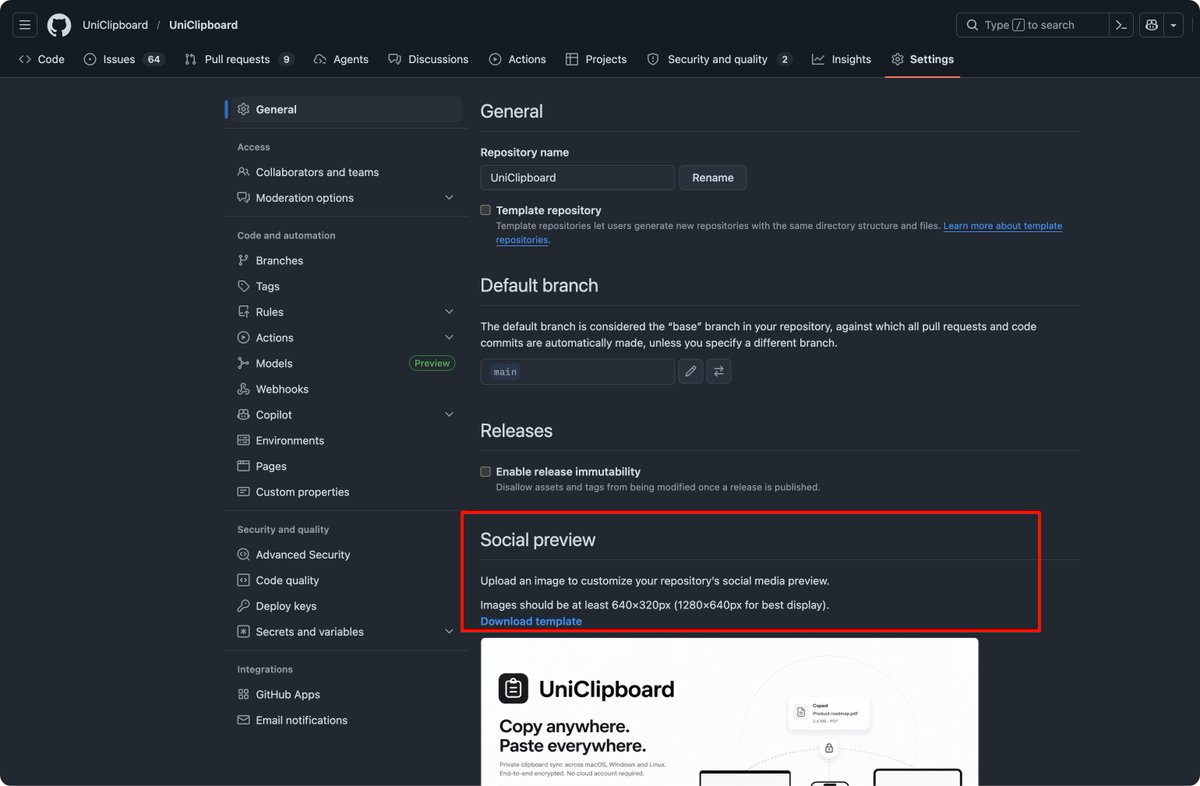Click the Deploy keys key icon
The height and width of the screenshot is (786, 1200).
click(x=243, y=606)
